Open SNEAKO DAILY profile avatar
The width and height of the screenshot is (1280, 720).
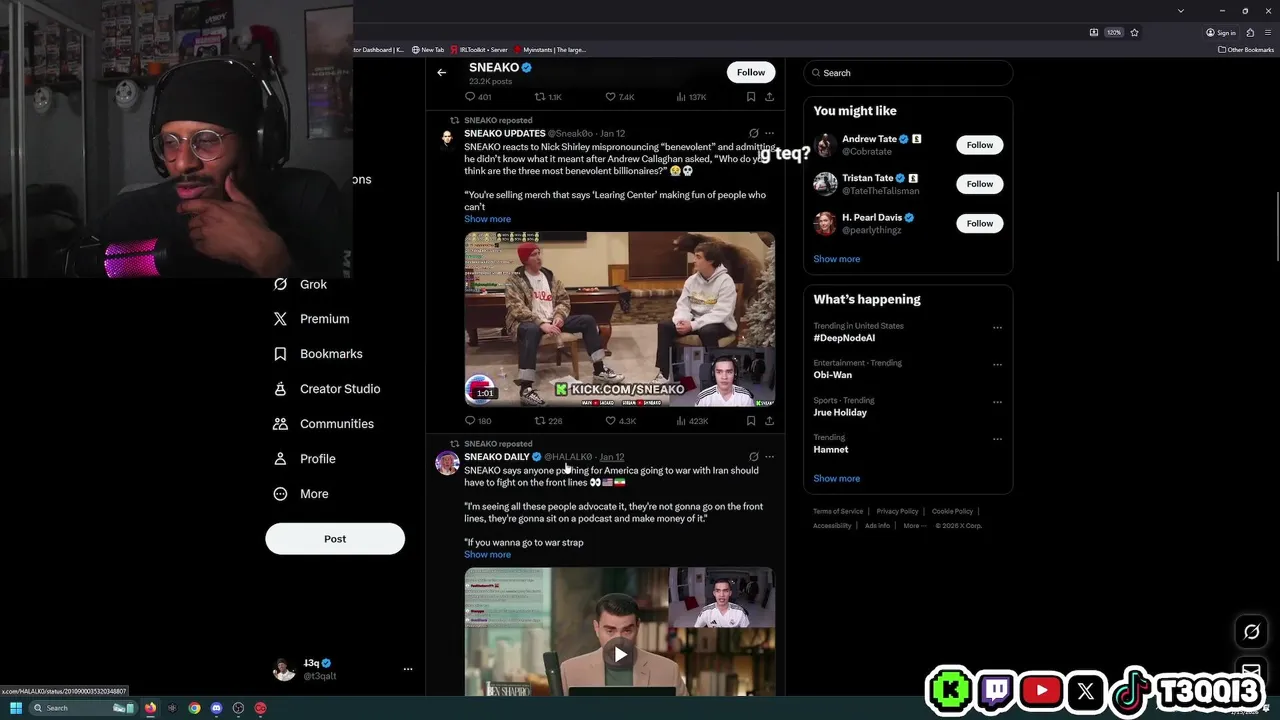pyautogui.click(x=447, y=463)
